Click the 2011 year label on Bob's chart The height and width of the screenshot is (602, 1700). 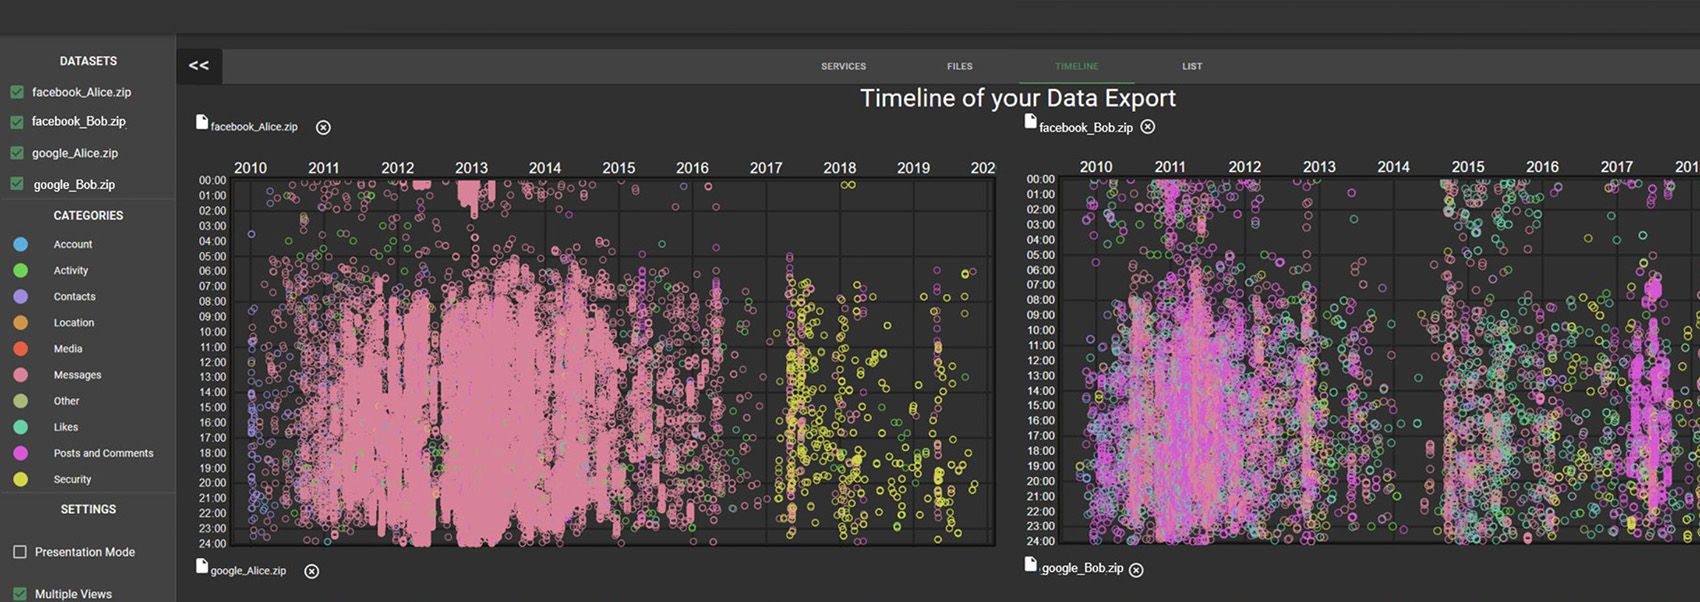pos(1170,167)
